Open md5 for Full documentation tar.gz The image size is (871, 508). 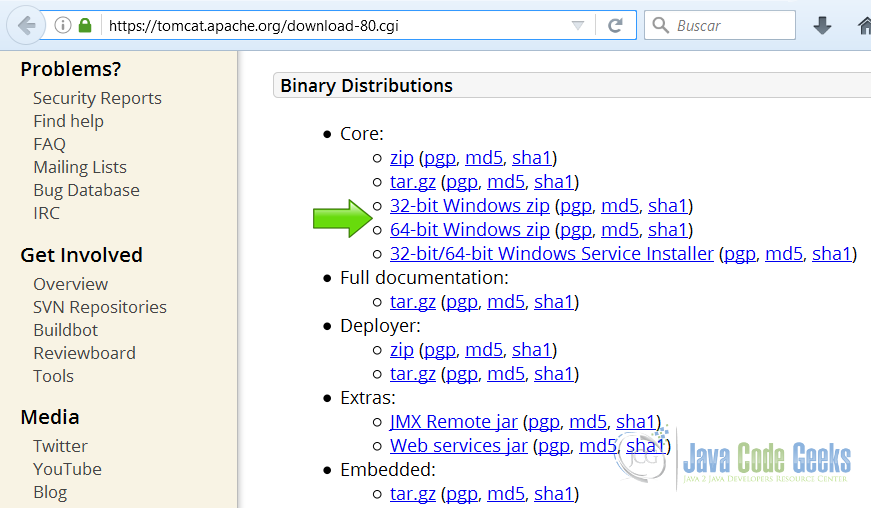coord(506,302)
